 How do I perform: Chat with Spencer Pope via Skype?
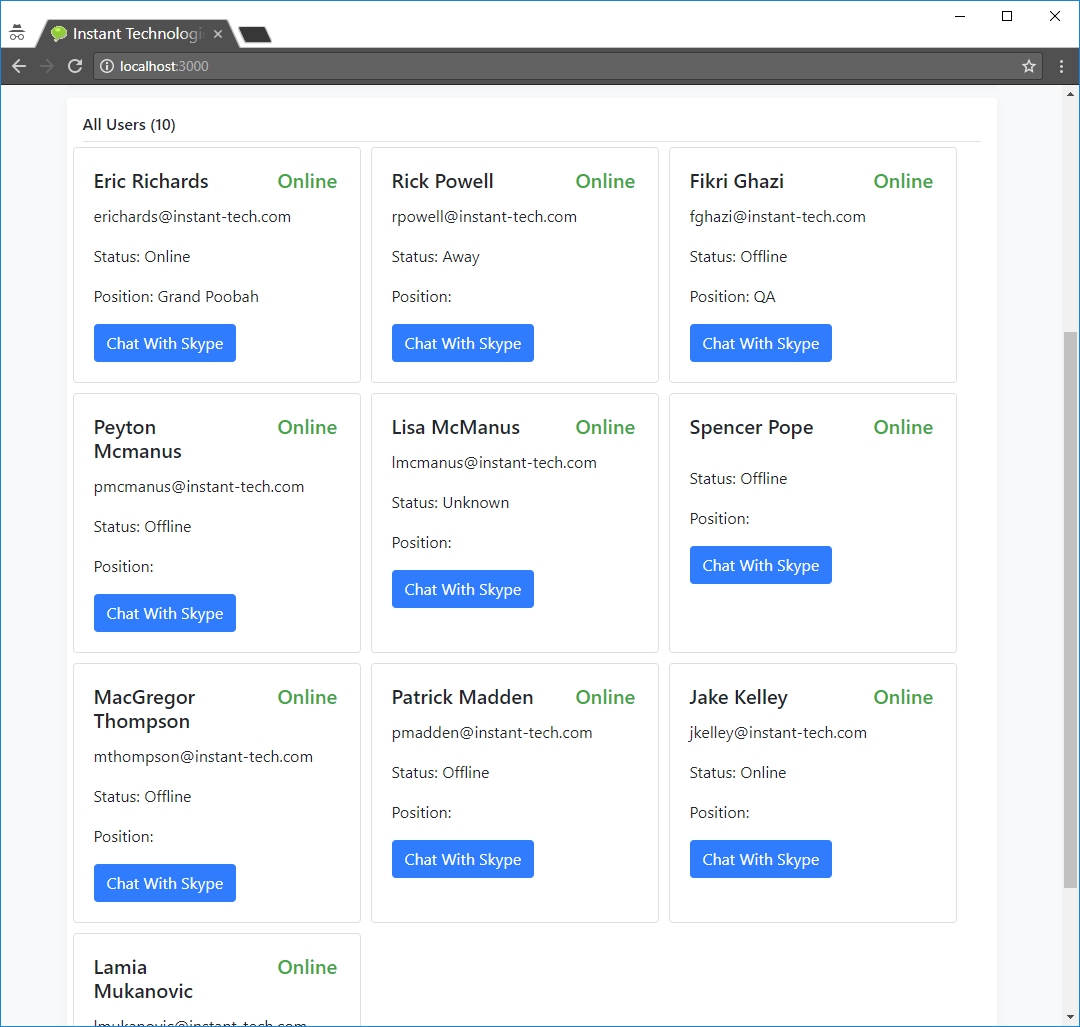click(x=761, y=565)
